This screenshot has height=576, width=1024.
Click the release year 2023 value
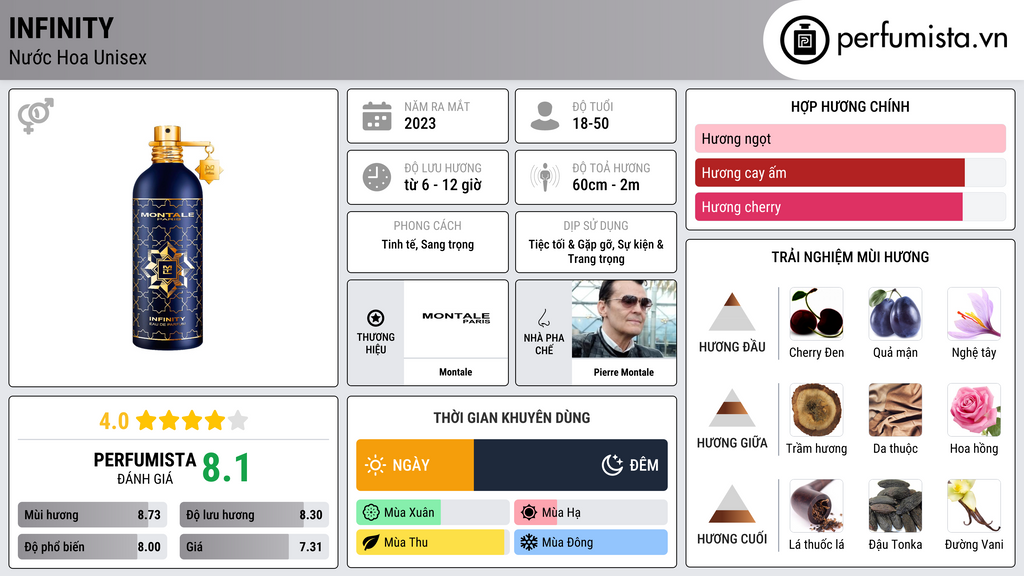(x=420, y=123)
